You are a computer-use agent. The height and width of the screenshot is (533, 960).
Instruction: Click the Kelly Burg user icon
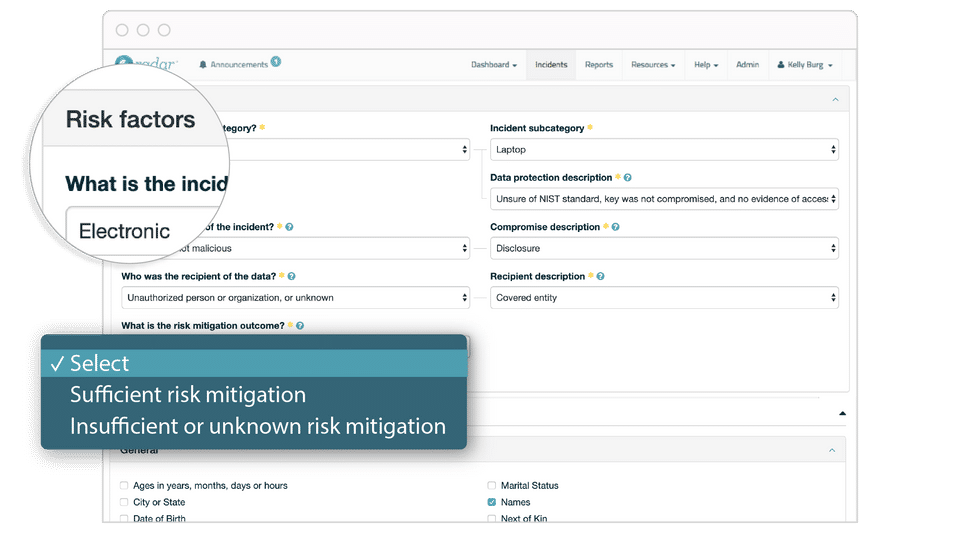tap(781, 64)
